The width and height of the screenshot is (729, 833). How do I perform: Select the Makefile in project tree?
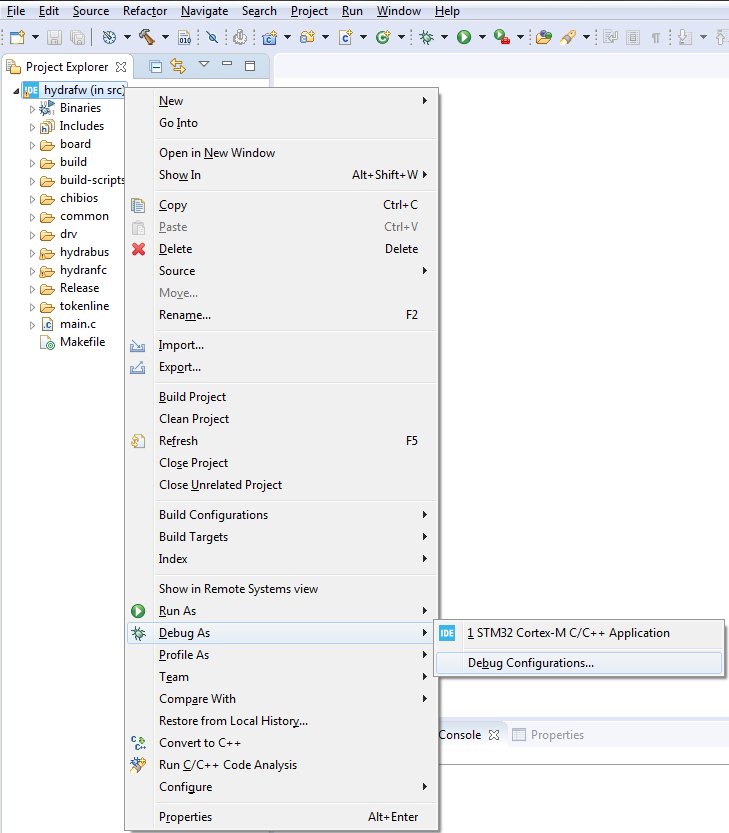(x=82, y=342)
